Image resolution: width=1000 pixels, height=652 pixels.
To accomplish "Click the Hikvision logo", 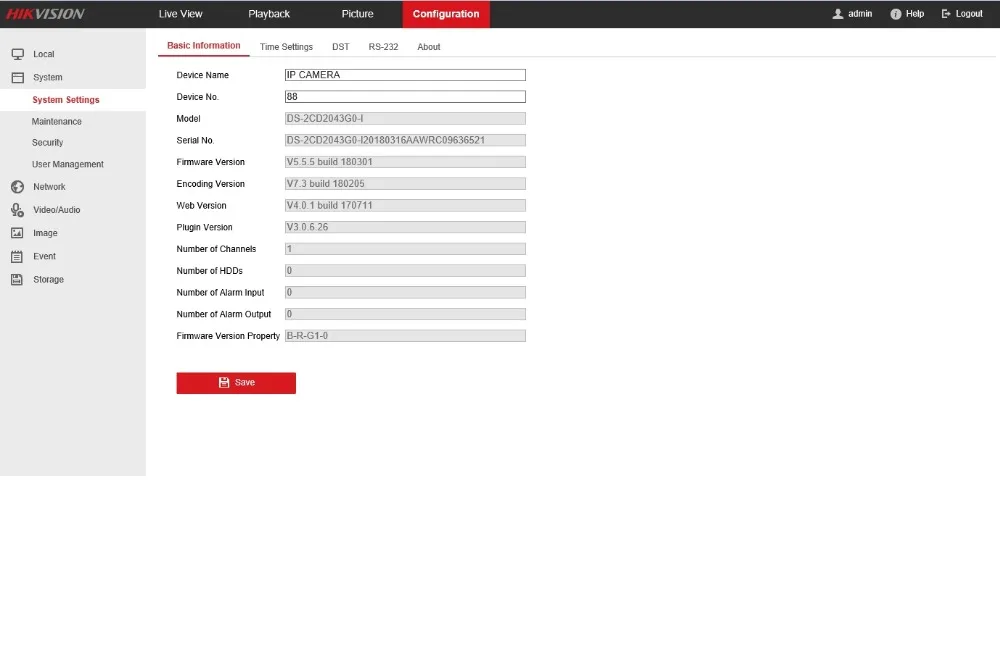I will click(x=45, y=13).
